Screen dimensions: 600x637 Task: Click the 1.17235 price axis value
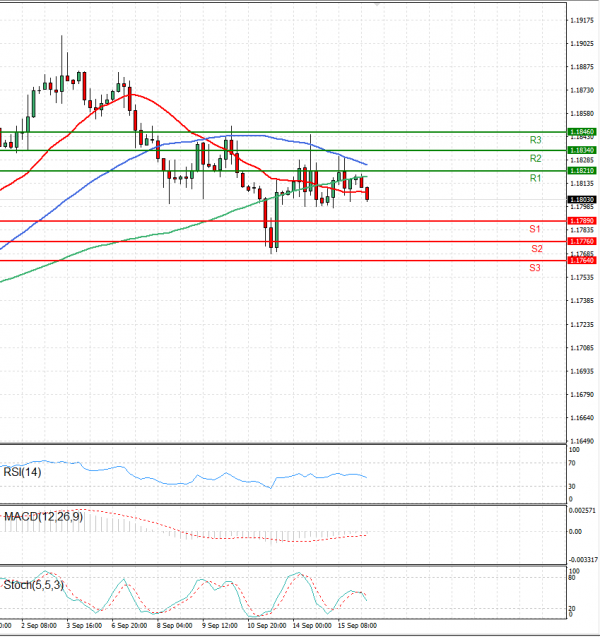582,325
